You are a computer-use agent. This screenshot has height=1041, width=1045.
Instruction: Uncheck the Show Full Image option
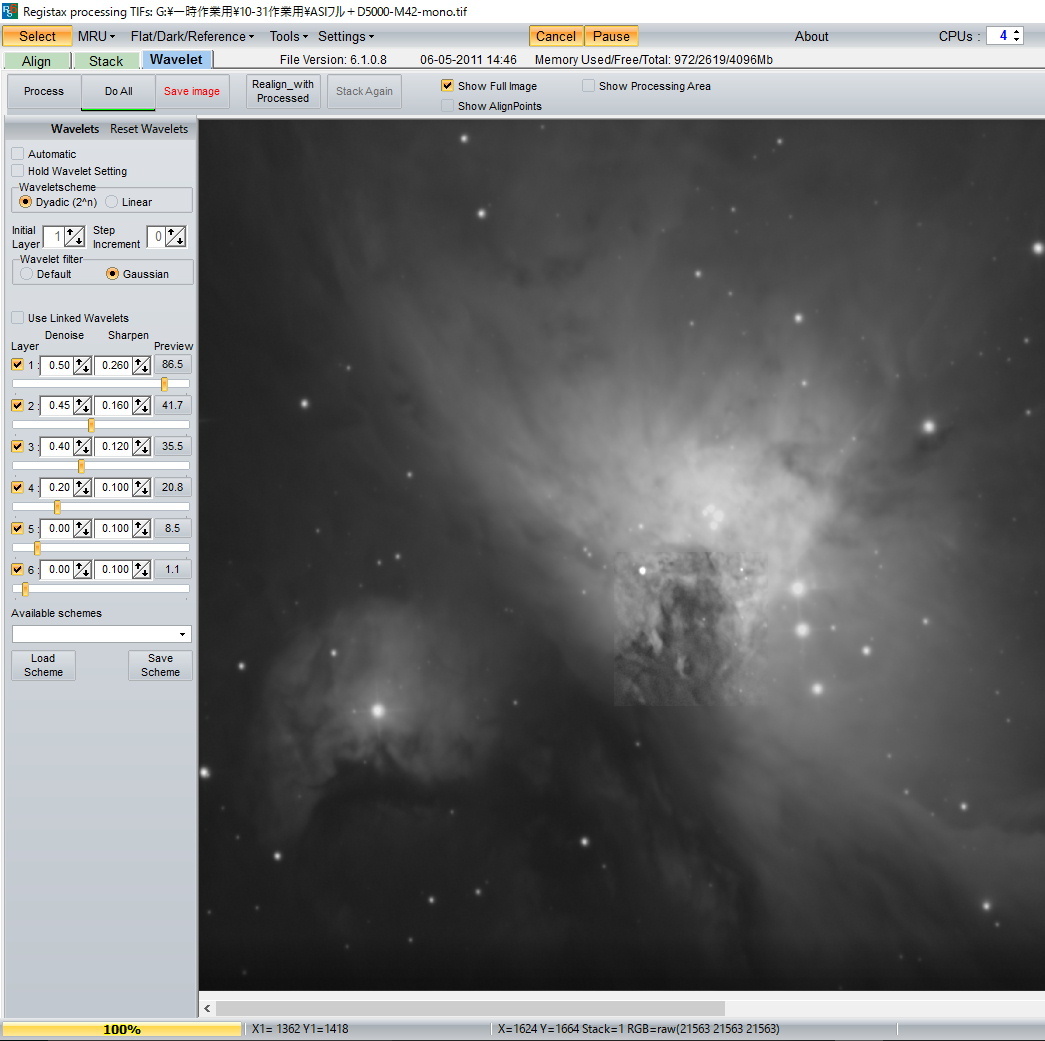pyautogui.click(x=447, y=86)
